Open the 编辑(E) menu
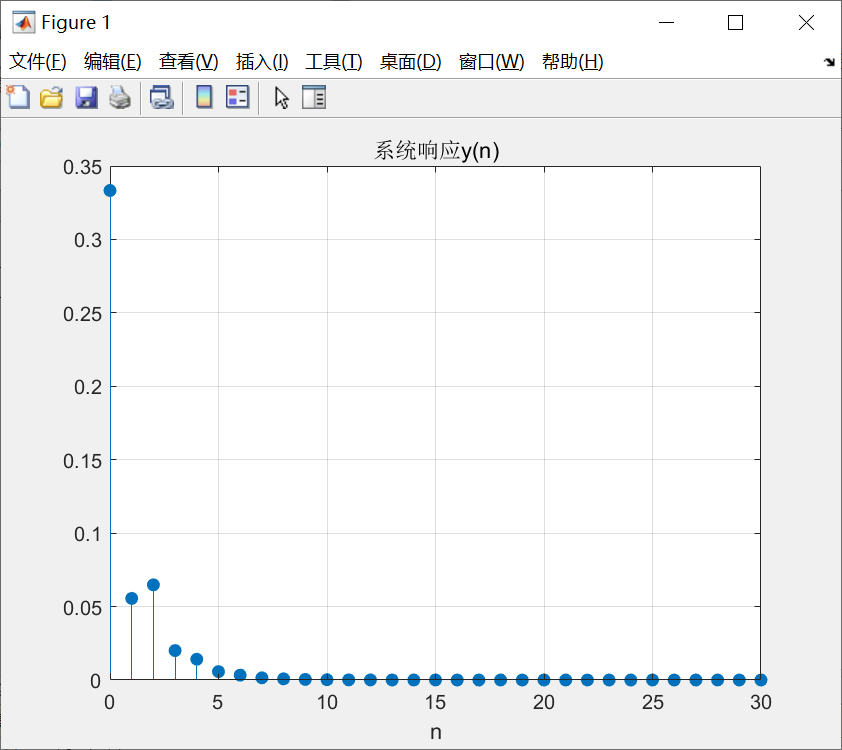Viewport: 842px width, 750px height. (x=113, y=62)
